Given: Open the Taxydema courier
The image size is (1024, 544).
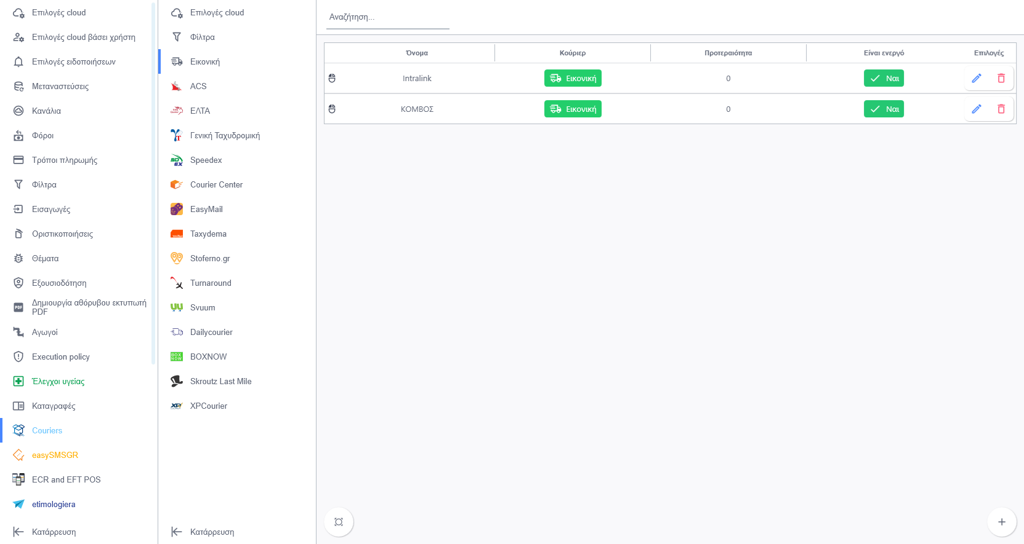Looking at the screenshot, I should click(x=208, y=234).
